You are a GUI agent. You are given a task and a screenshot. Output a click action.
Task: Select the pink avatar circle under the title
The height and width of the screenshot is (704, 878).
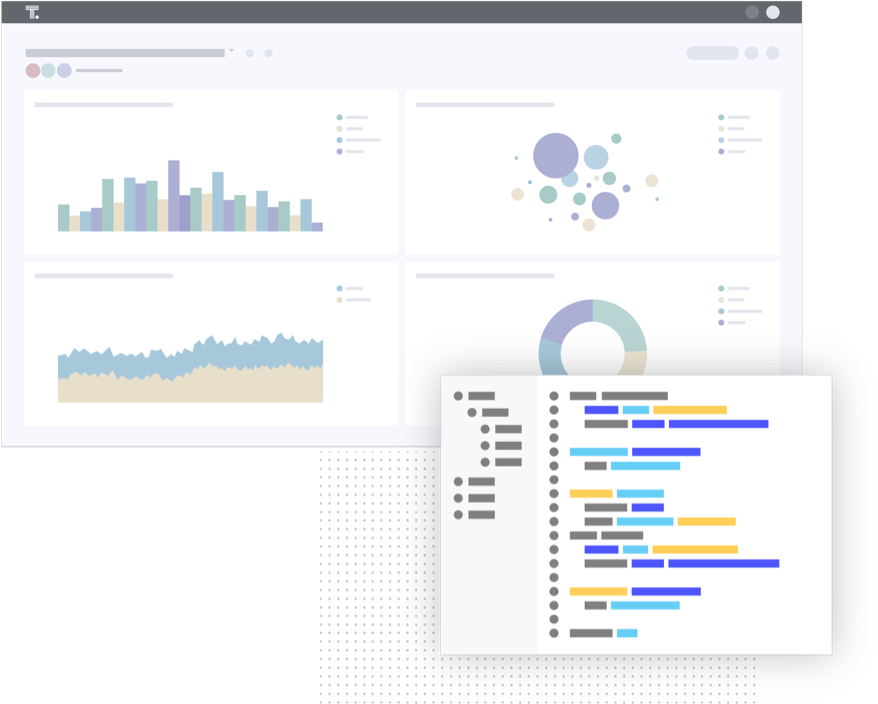point(33,71)
